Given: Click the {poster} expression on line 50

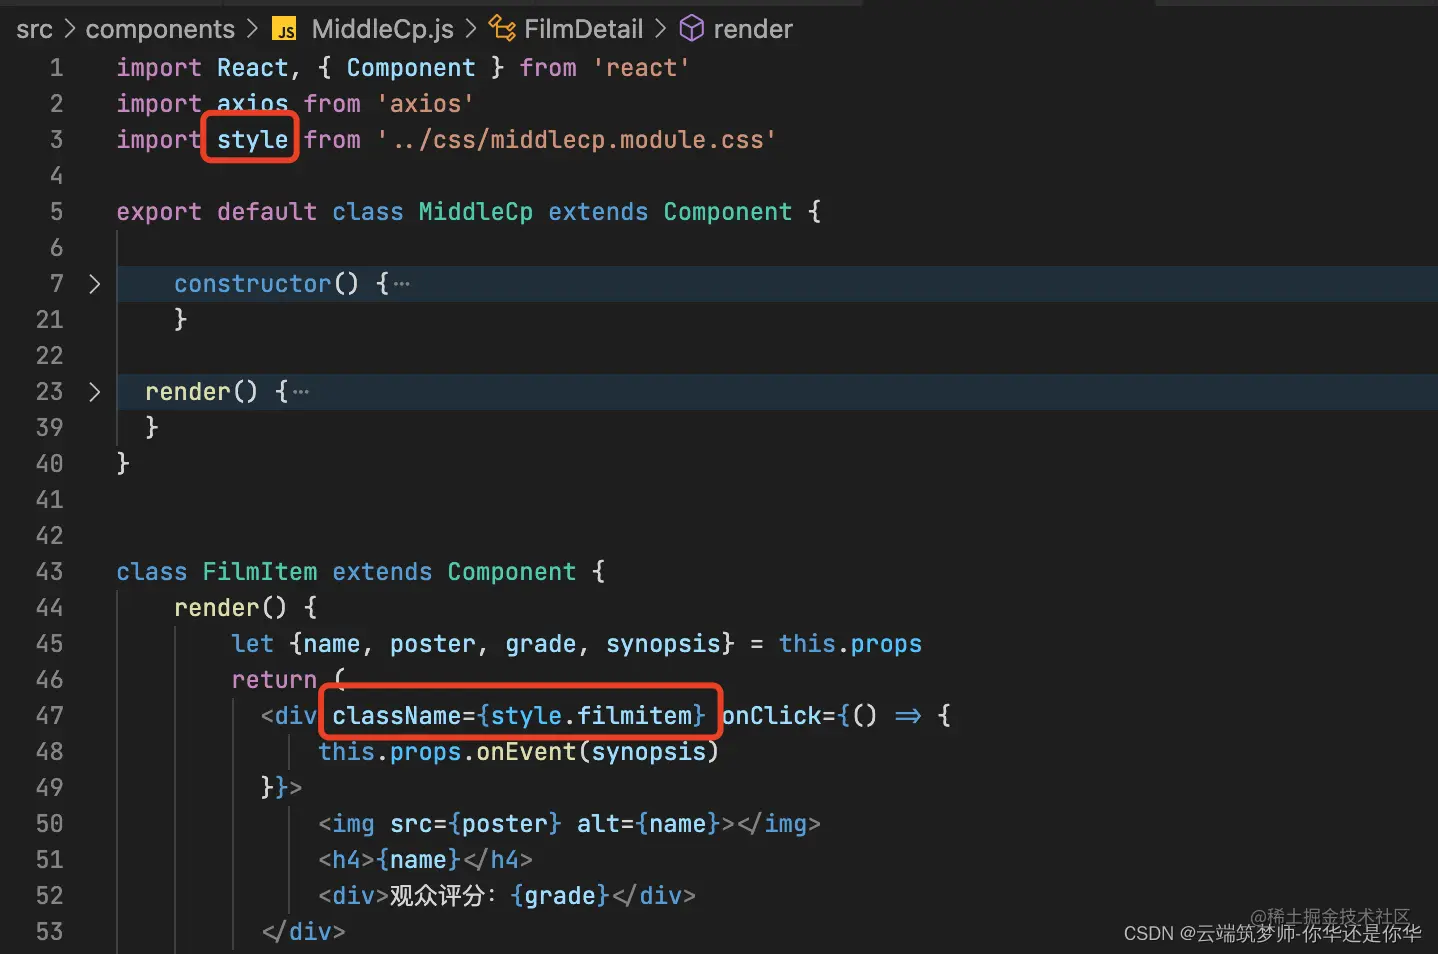Looking at the screenshot, I should [505, 824].
